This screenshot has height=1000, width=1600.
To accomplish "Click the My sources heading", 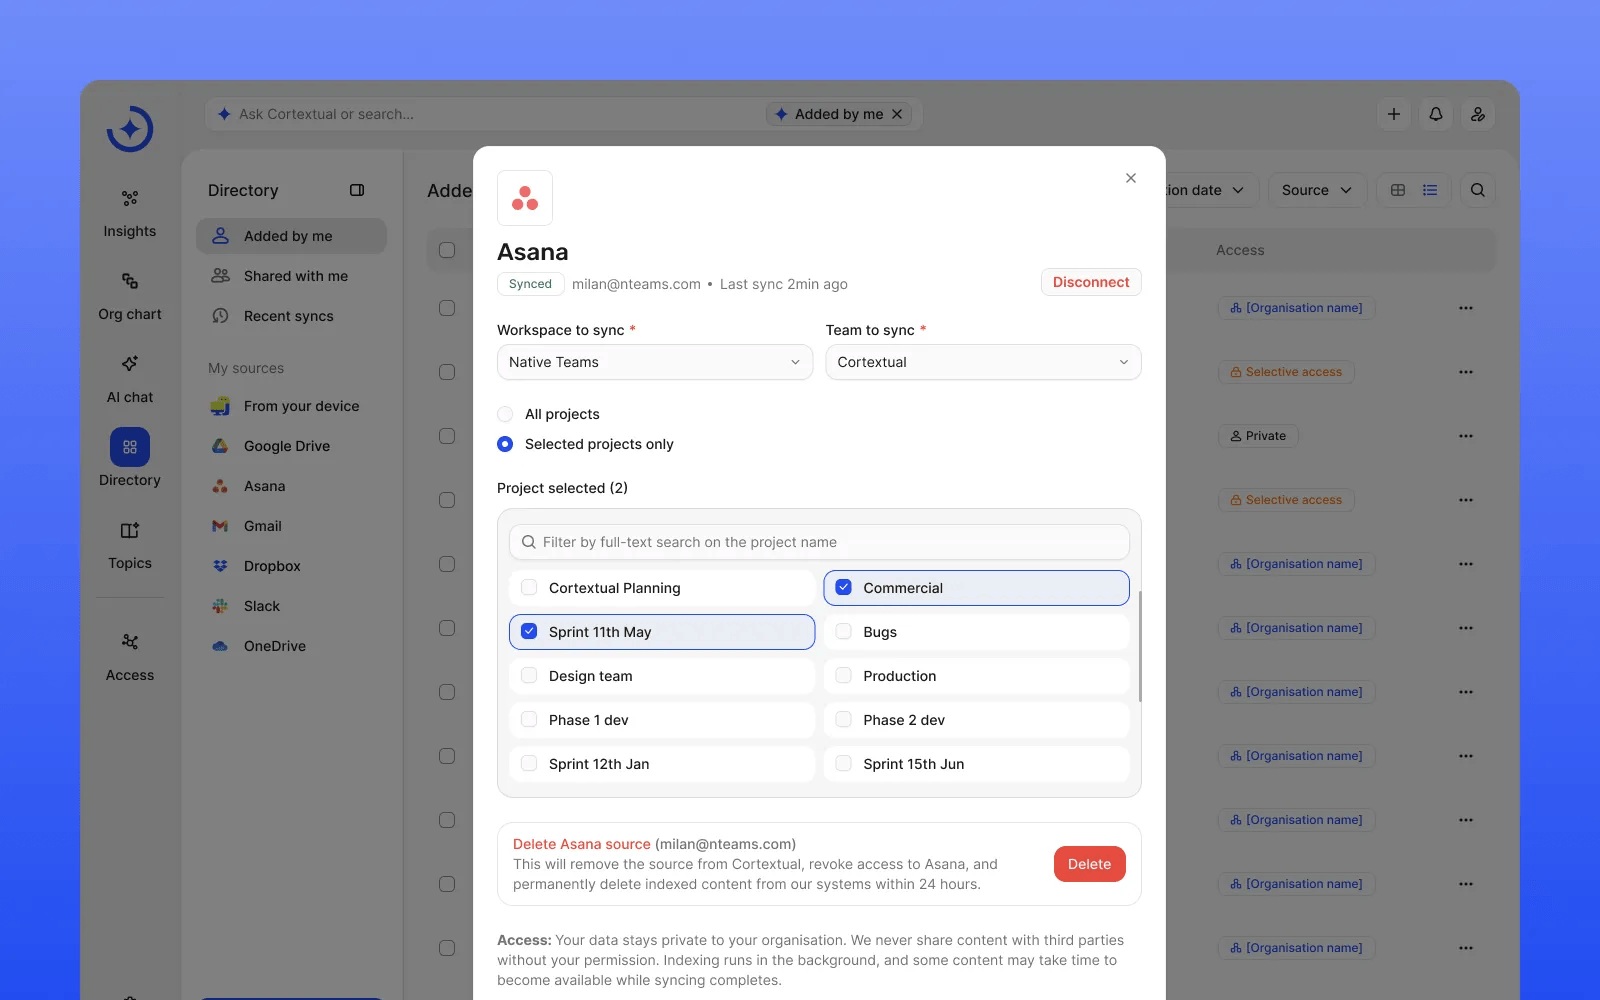I will [x=246, y=368].
